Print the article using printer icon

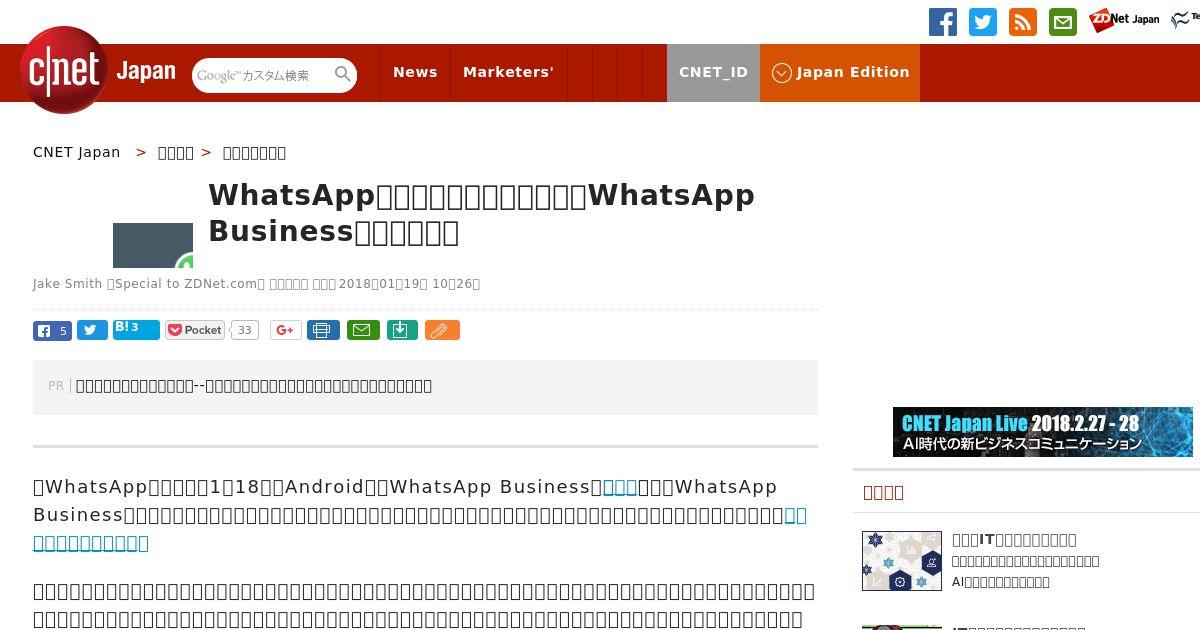[x=323, y=330]
